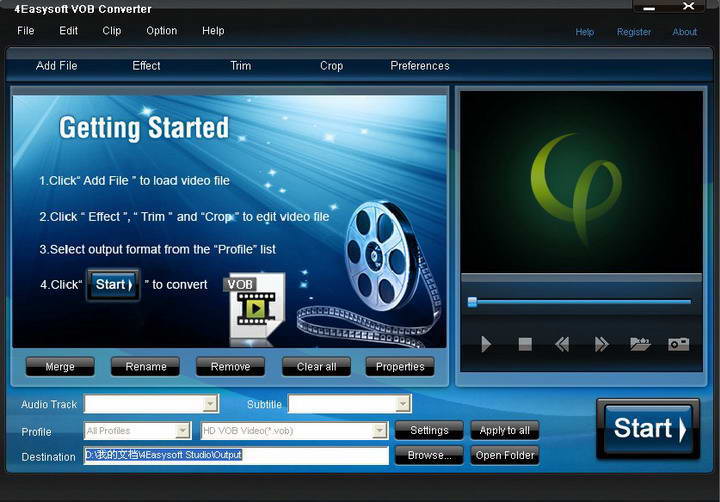Expand the HD VOB Video format dropdown
The height and width of the screenshot is (502, 720).
(380, 430)
